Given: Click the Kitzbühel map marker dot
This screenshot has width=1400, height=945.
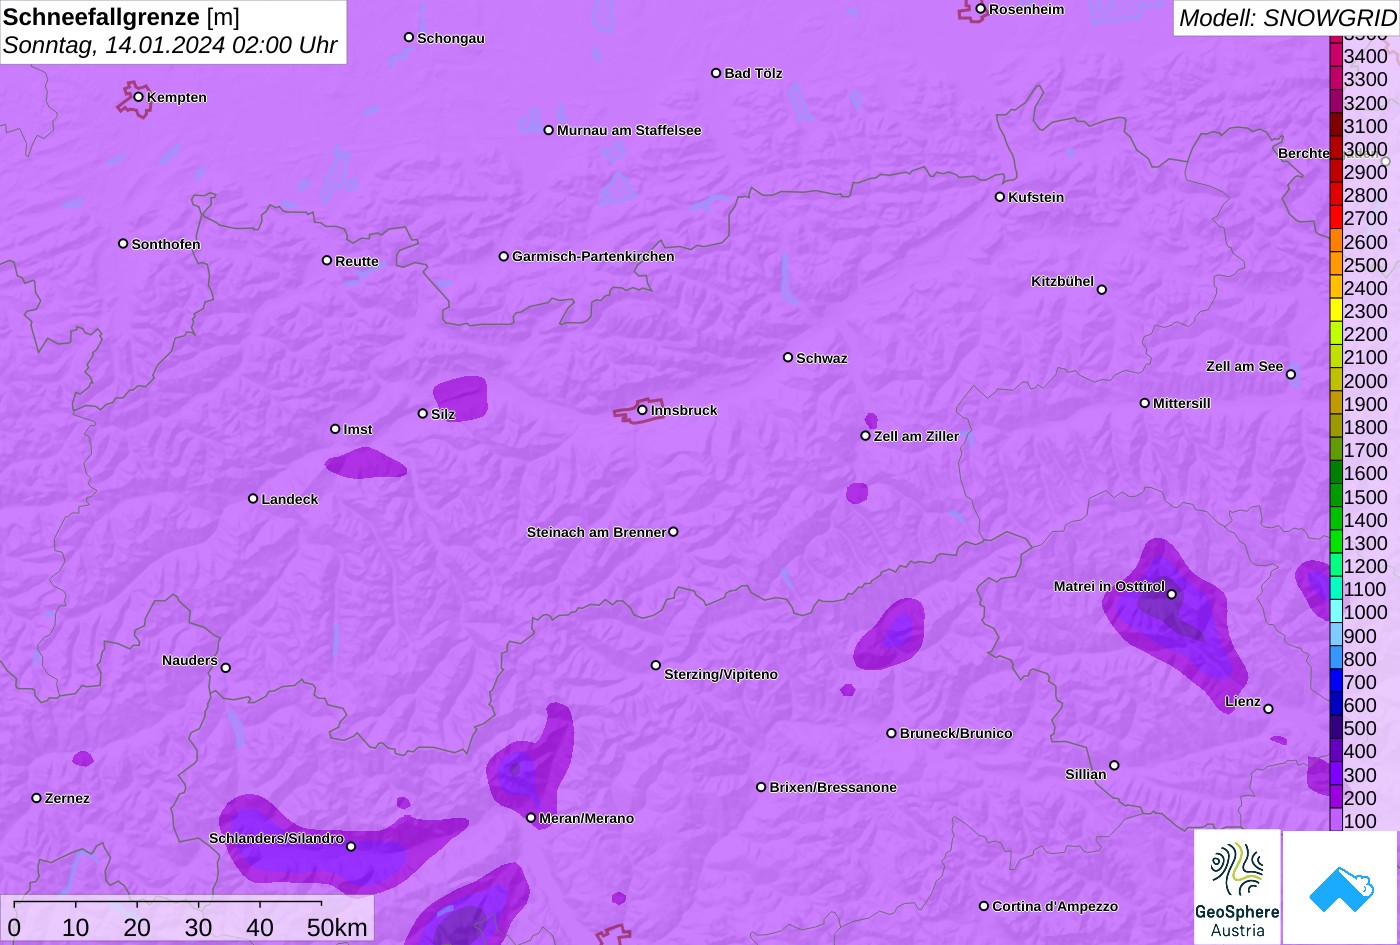Looking at the screenshot, I should point(1102,290).
